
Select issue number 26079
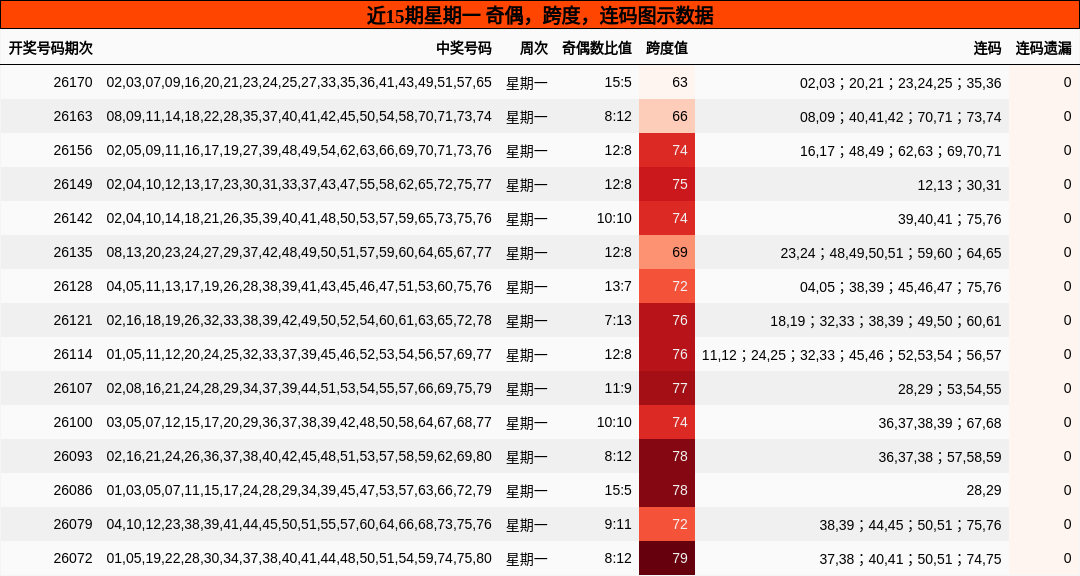pos(73,524)
